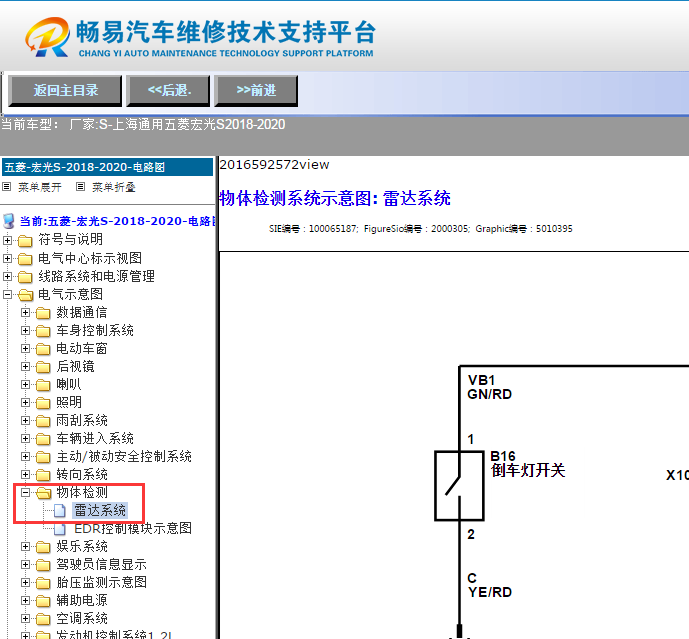Select the 照明 tree label
Image resolution: width=689 pixels, height=639 pixels.
[x=69, y=403]
